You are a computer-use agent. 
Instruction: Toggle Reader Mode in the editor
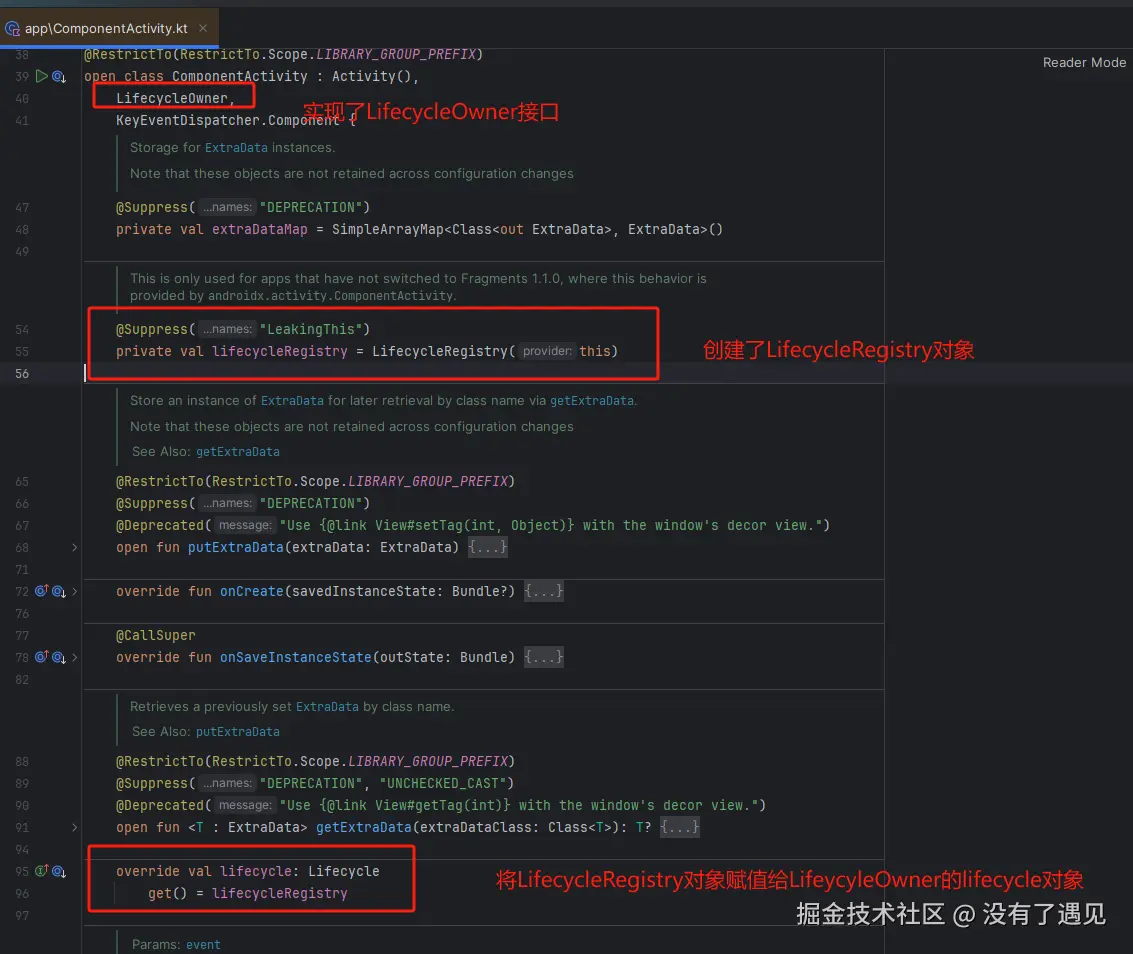click(x=1084, y=63)
